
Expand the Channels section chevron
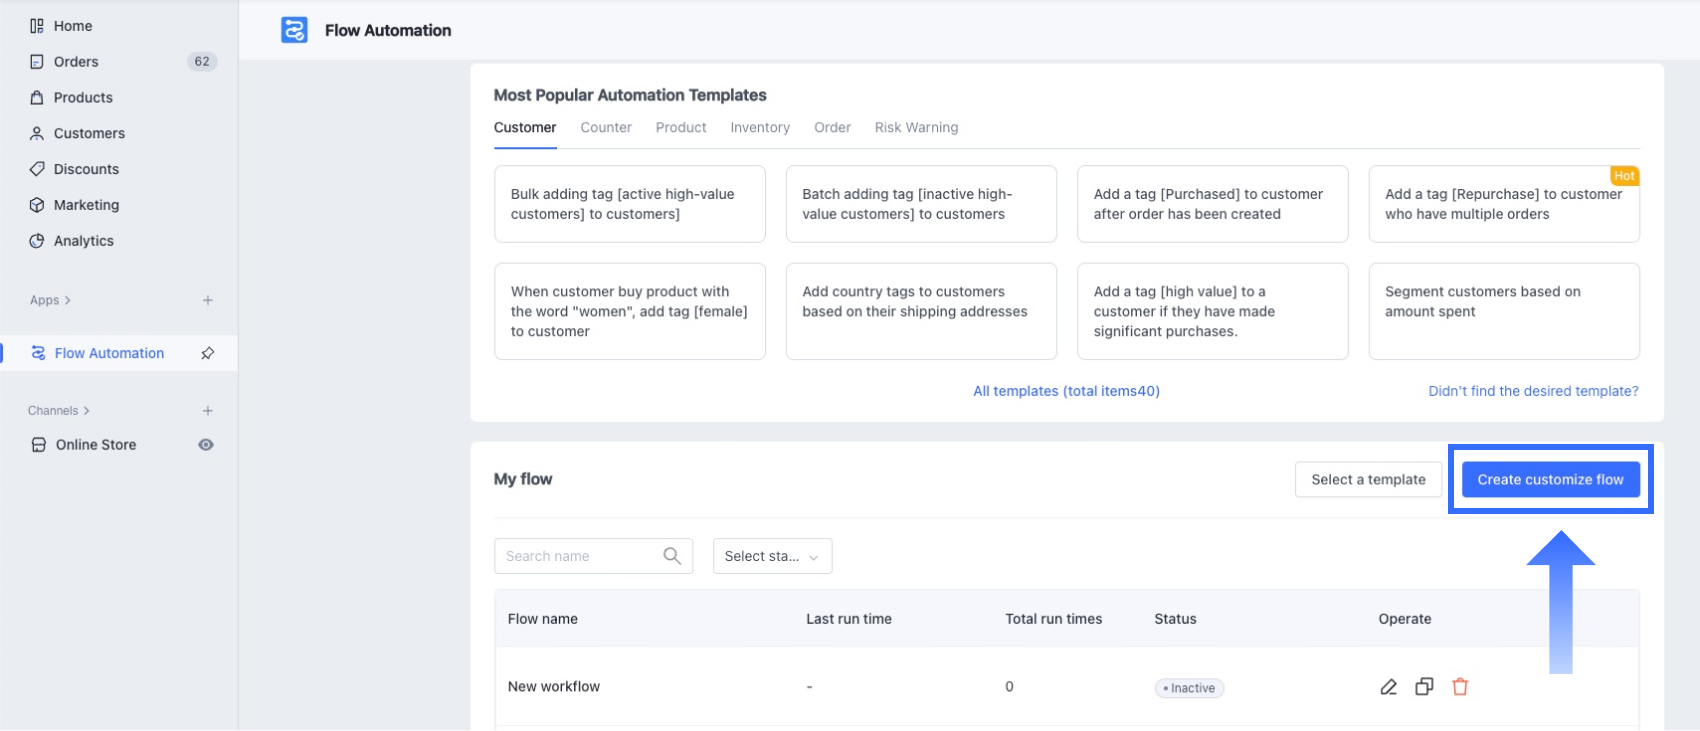(86, 411)
